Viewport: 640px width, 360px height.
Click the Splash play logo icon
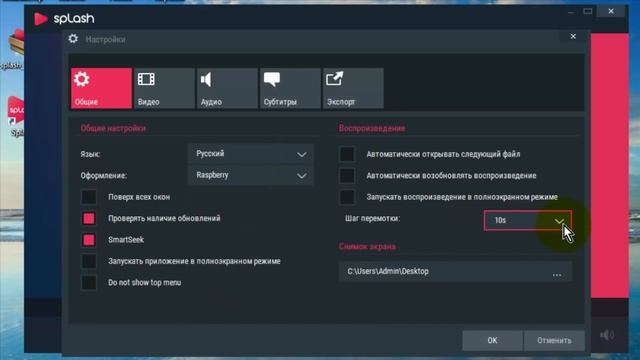pos(40,19)
